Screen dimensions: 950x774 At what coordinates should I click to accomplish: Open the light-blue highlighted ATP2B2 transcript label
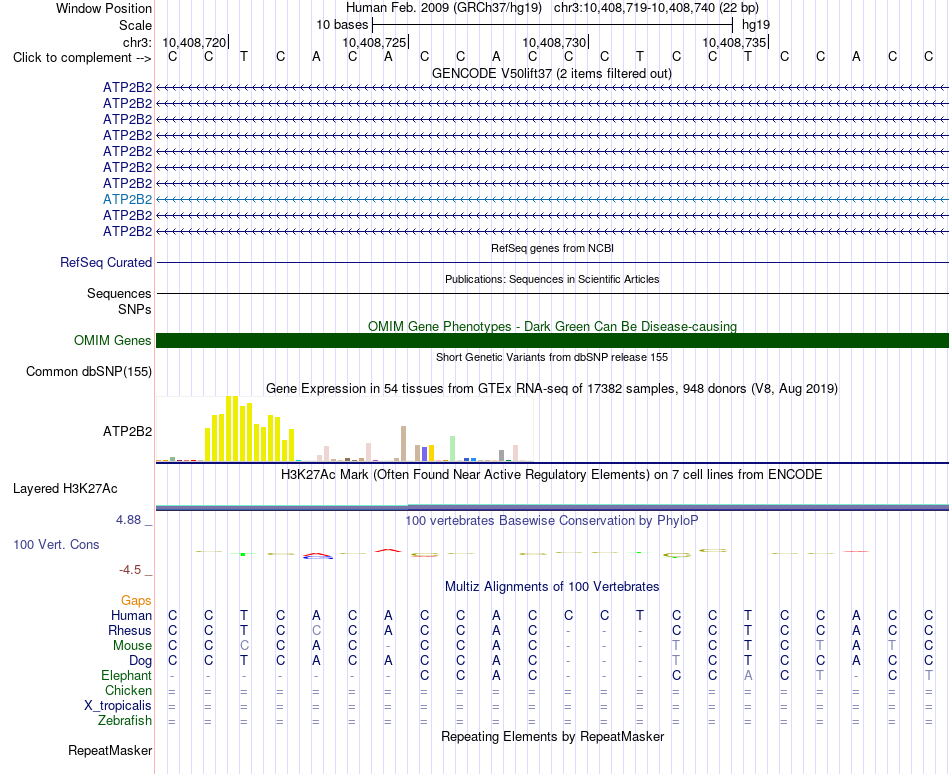[127, 199]
